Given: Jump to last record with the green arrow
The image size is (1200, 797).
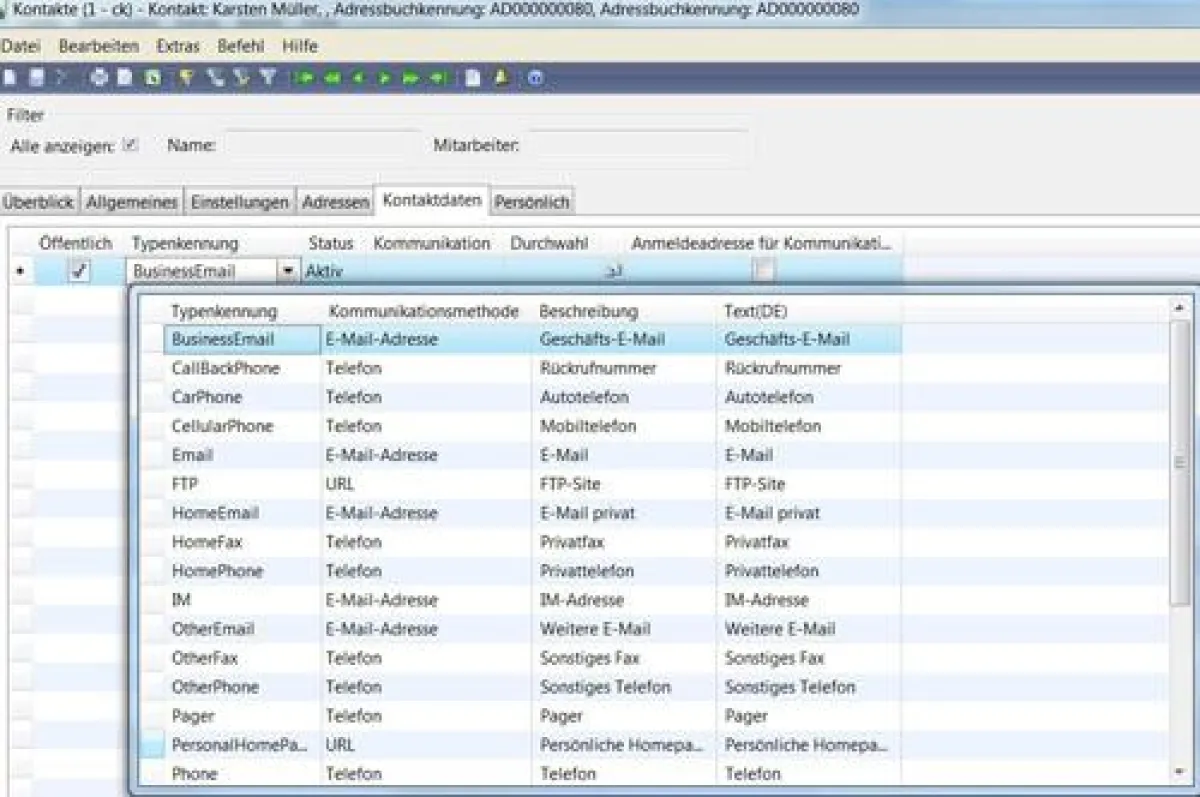Looking at the screenshot, I should tap(436, 78).
